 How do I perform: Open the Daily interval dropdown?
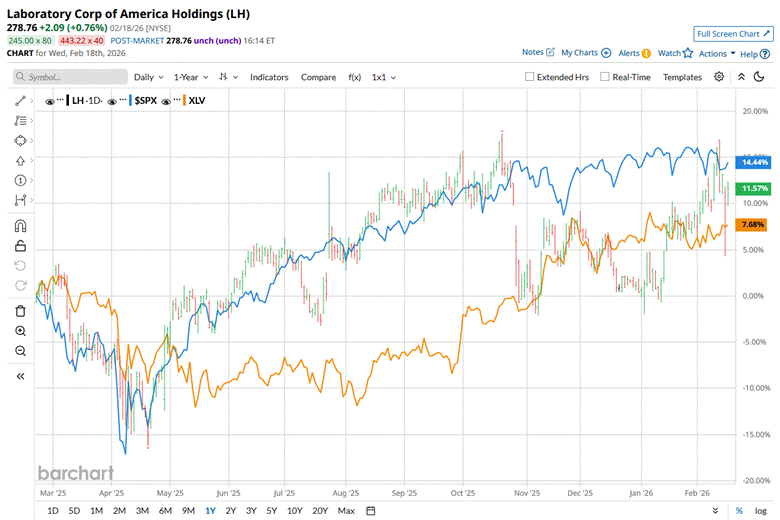pos(148,77)
